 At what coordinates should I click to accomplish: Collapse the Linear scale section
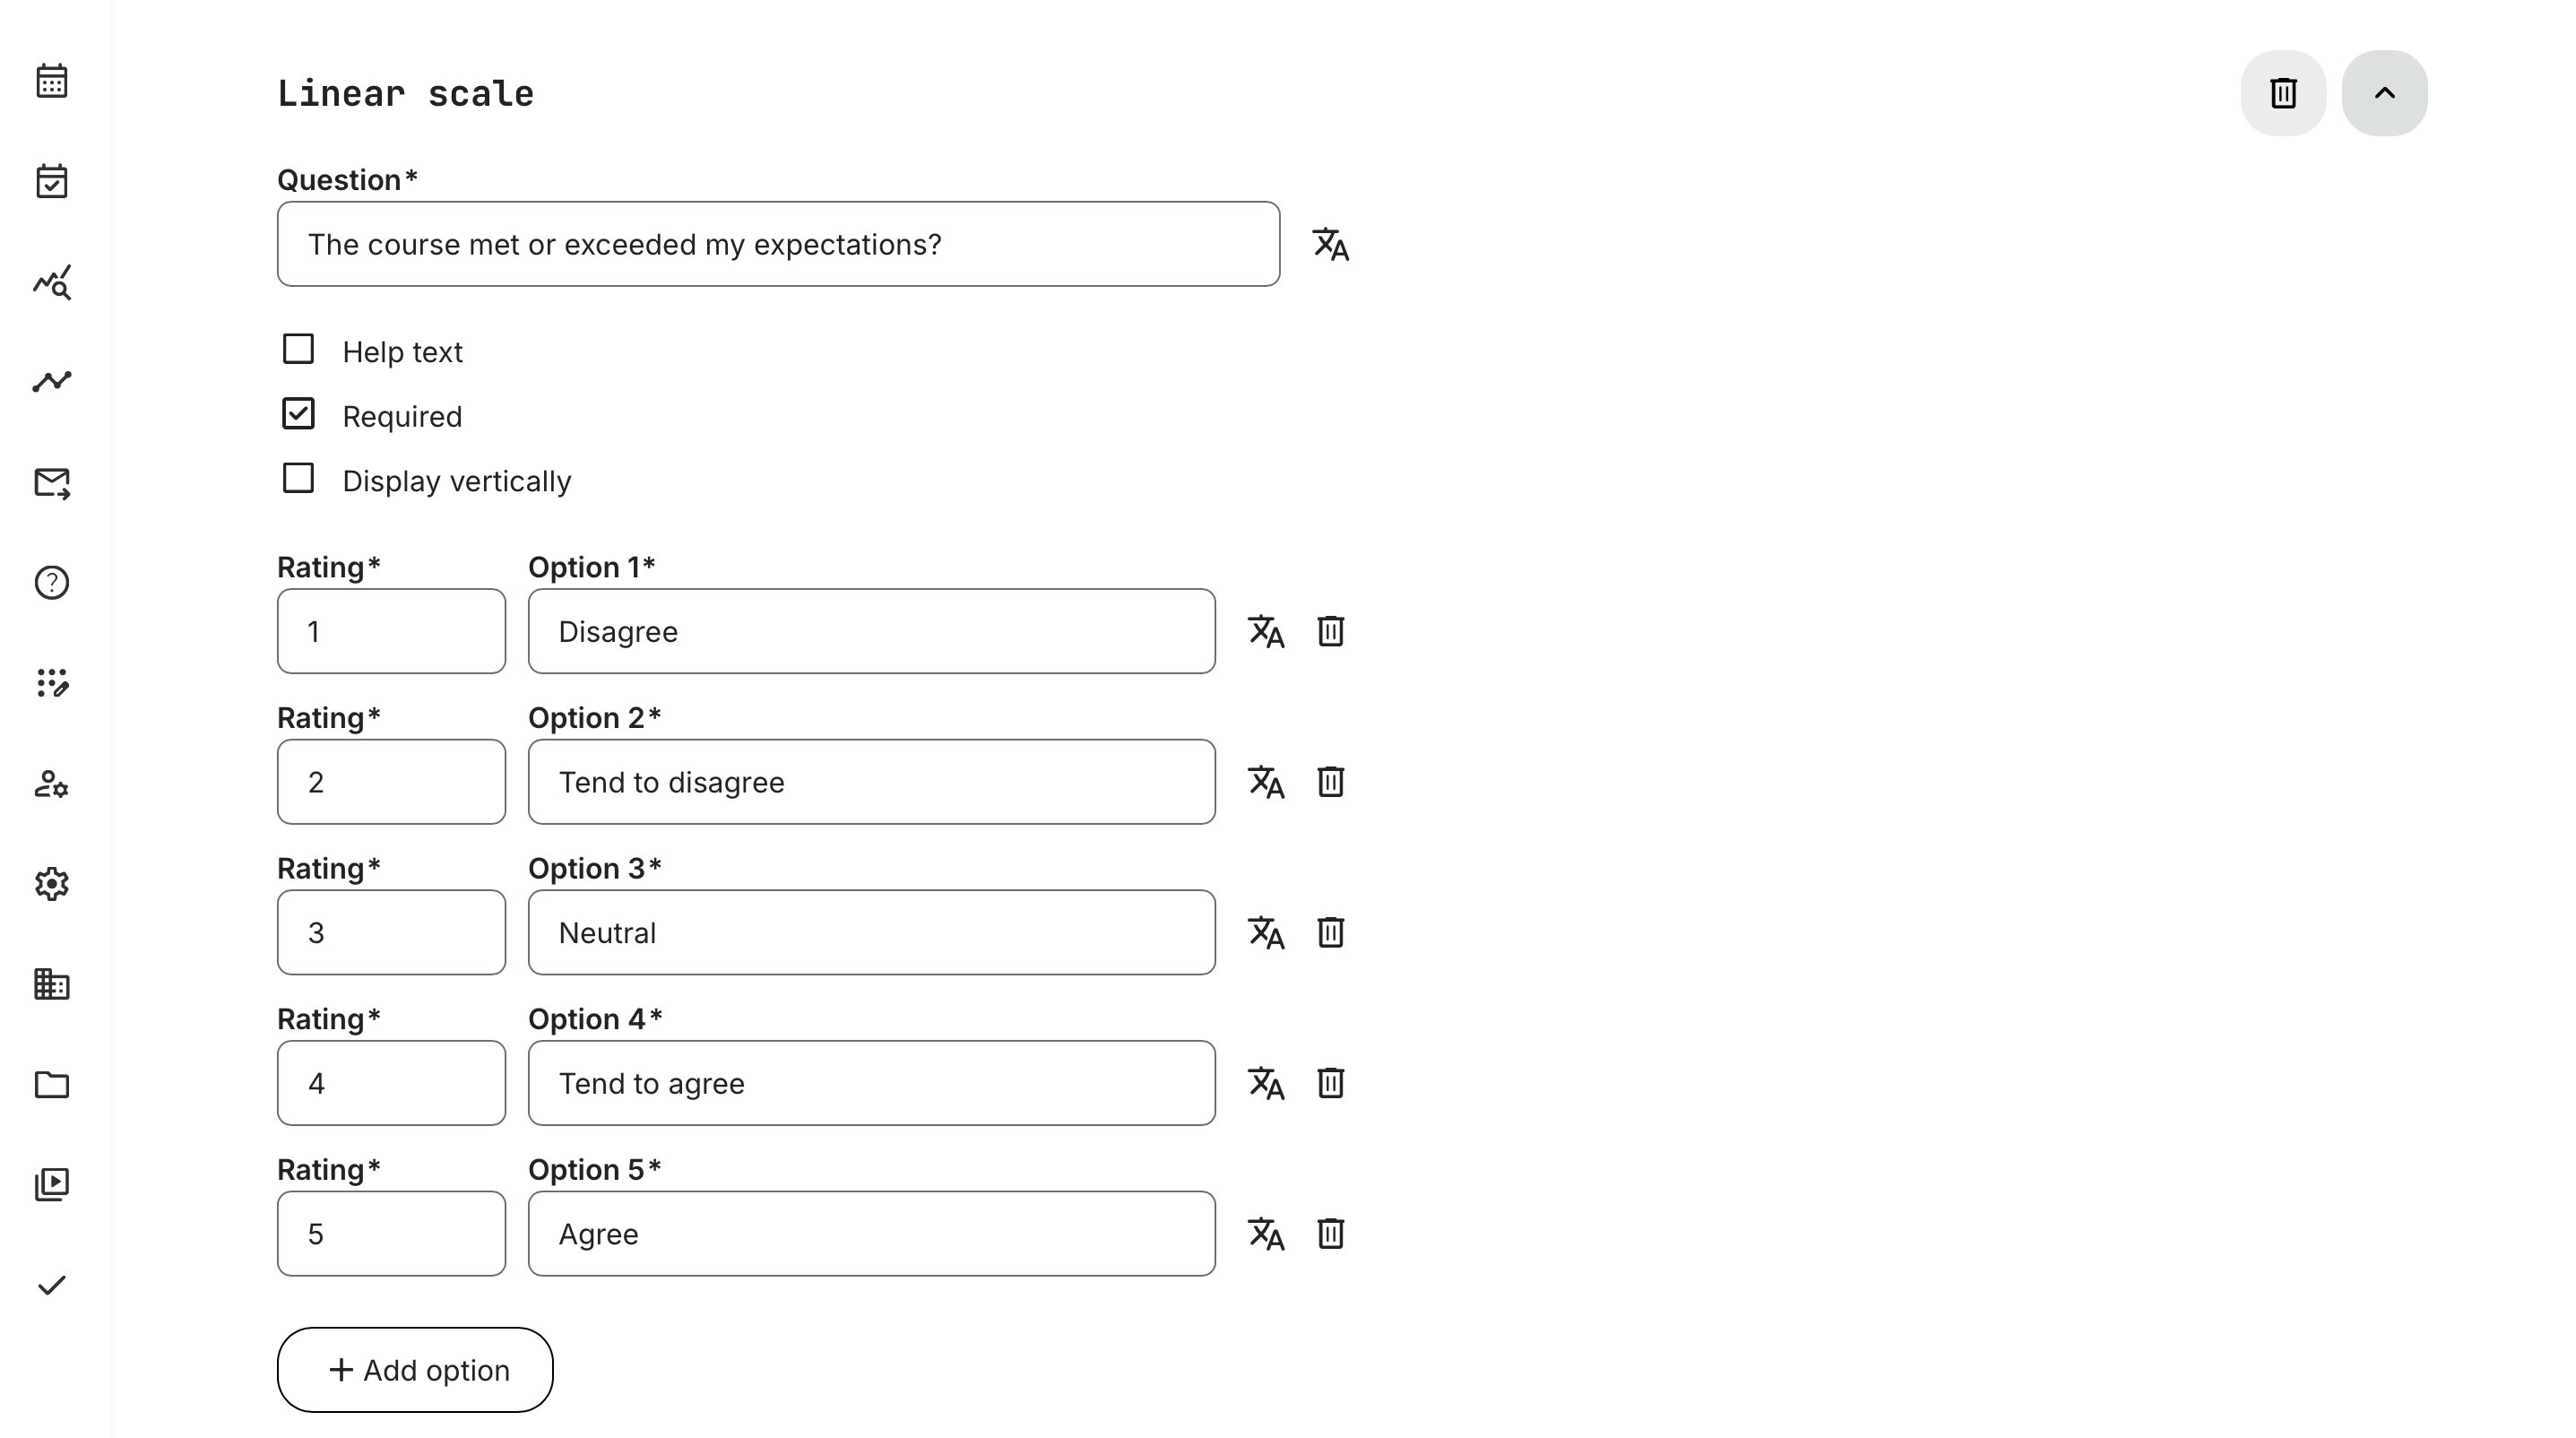(x=2384, y=93)
